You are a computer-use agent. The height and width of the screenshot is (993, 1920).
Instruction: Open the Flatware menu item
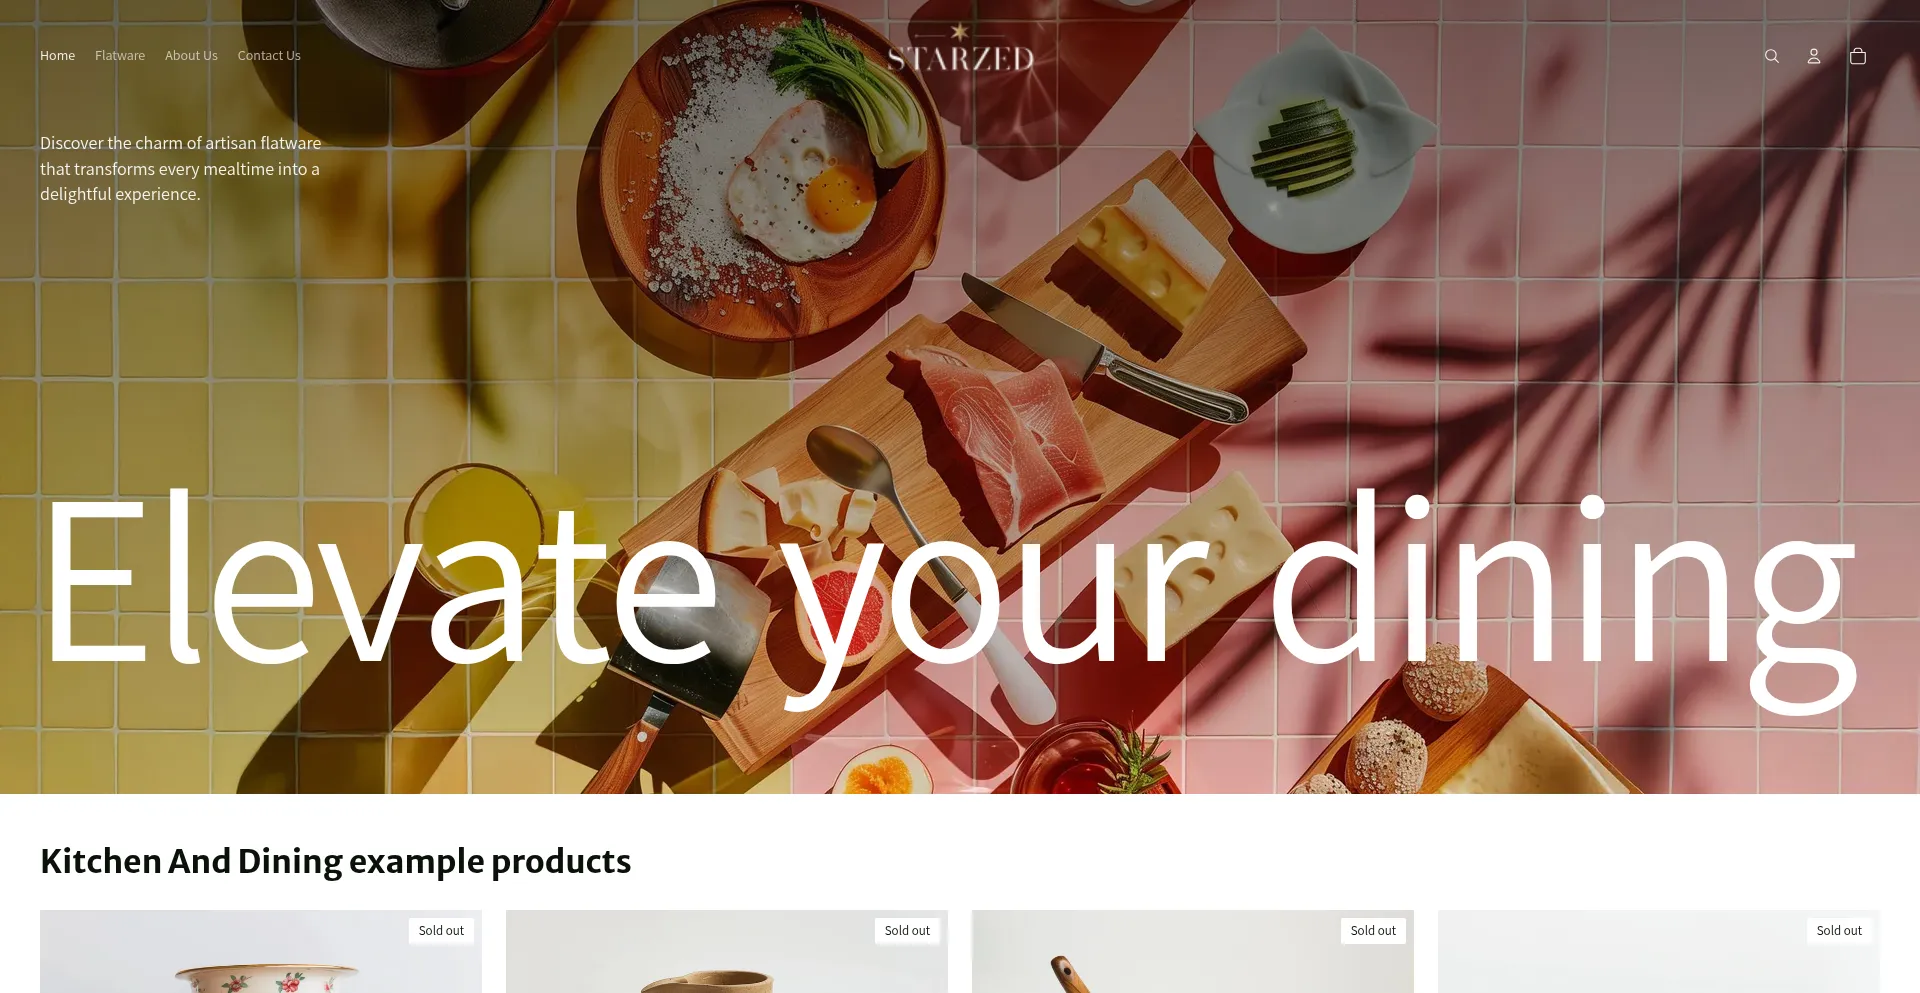click(120, 56)
